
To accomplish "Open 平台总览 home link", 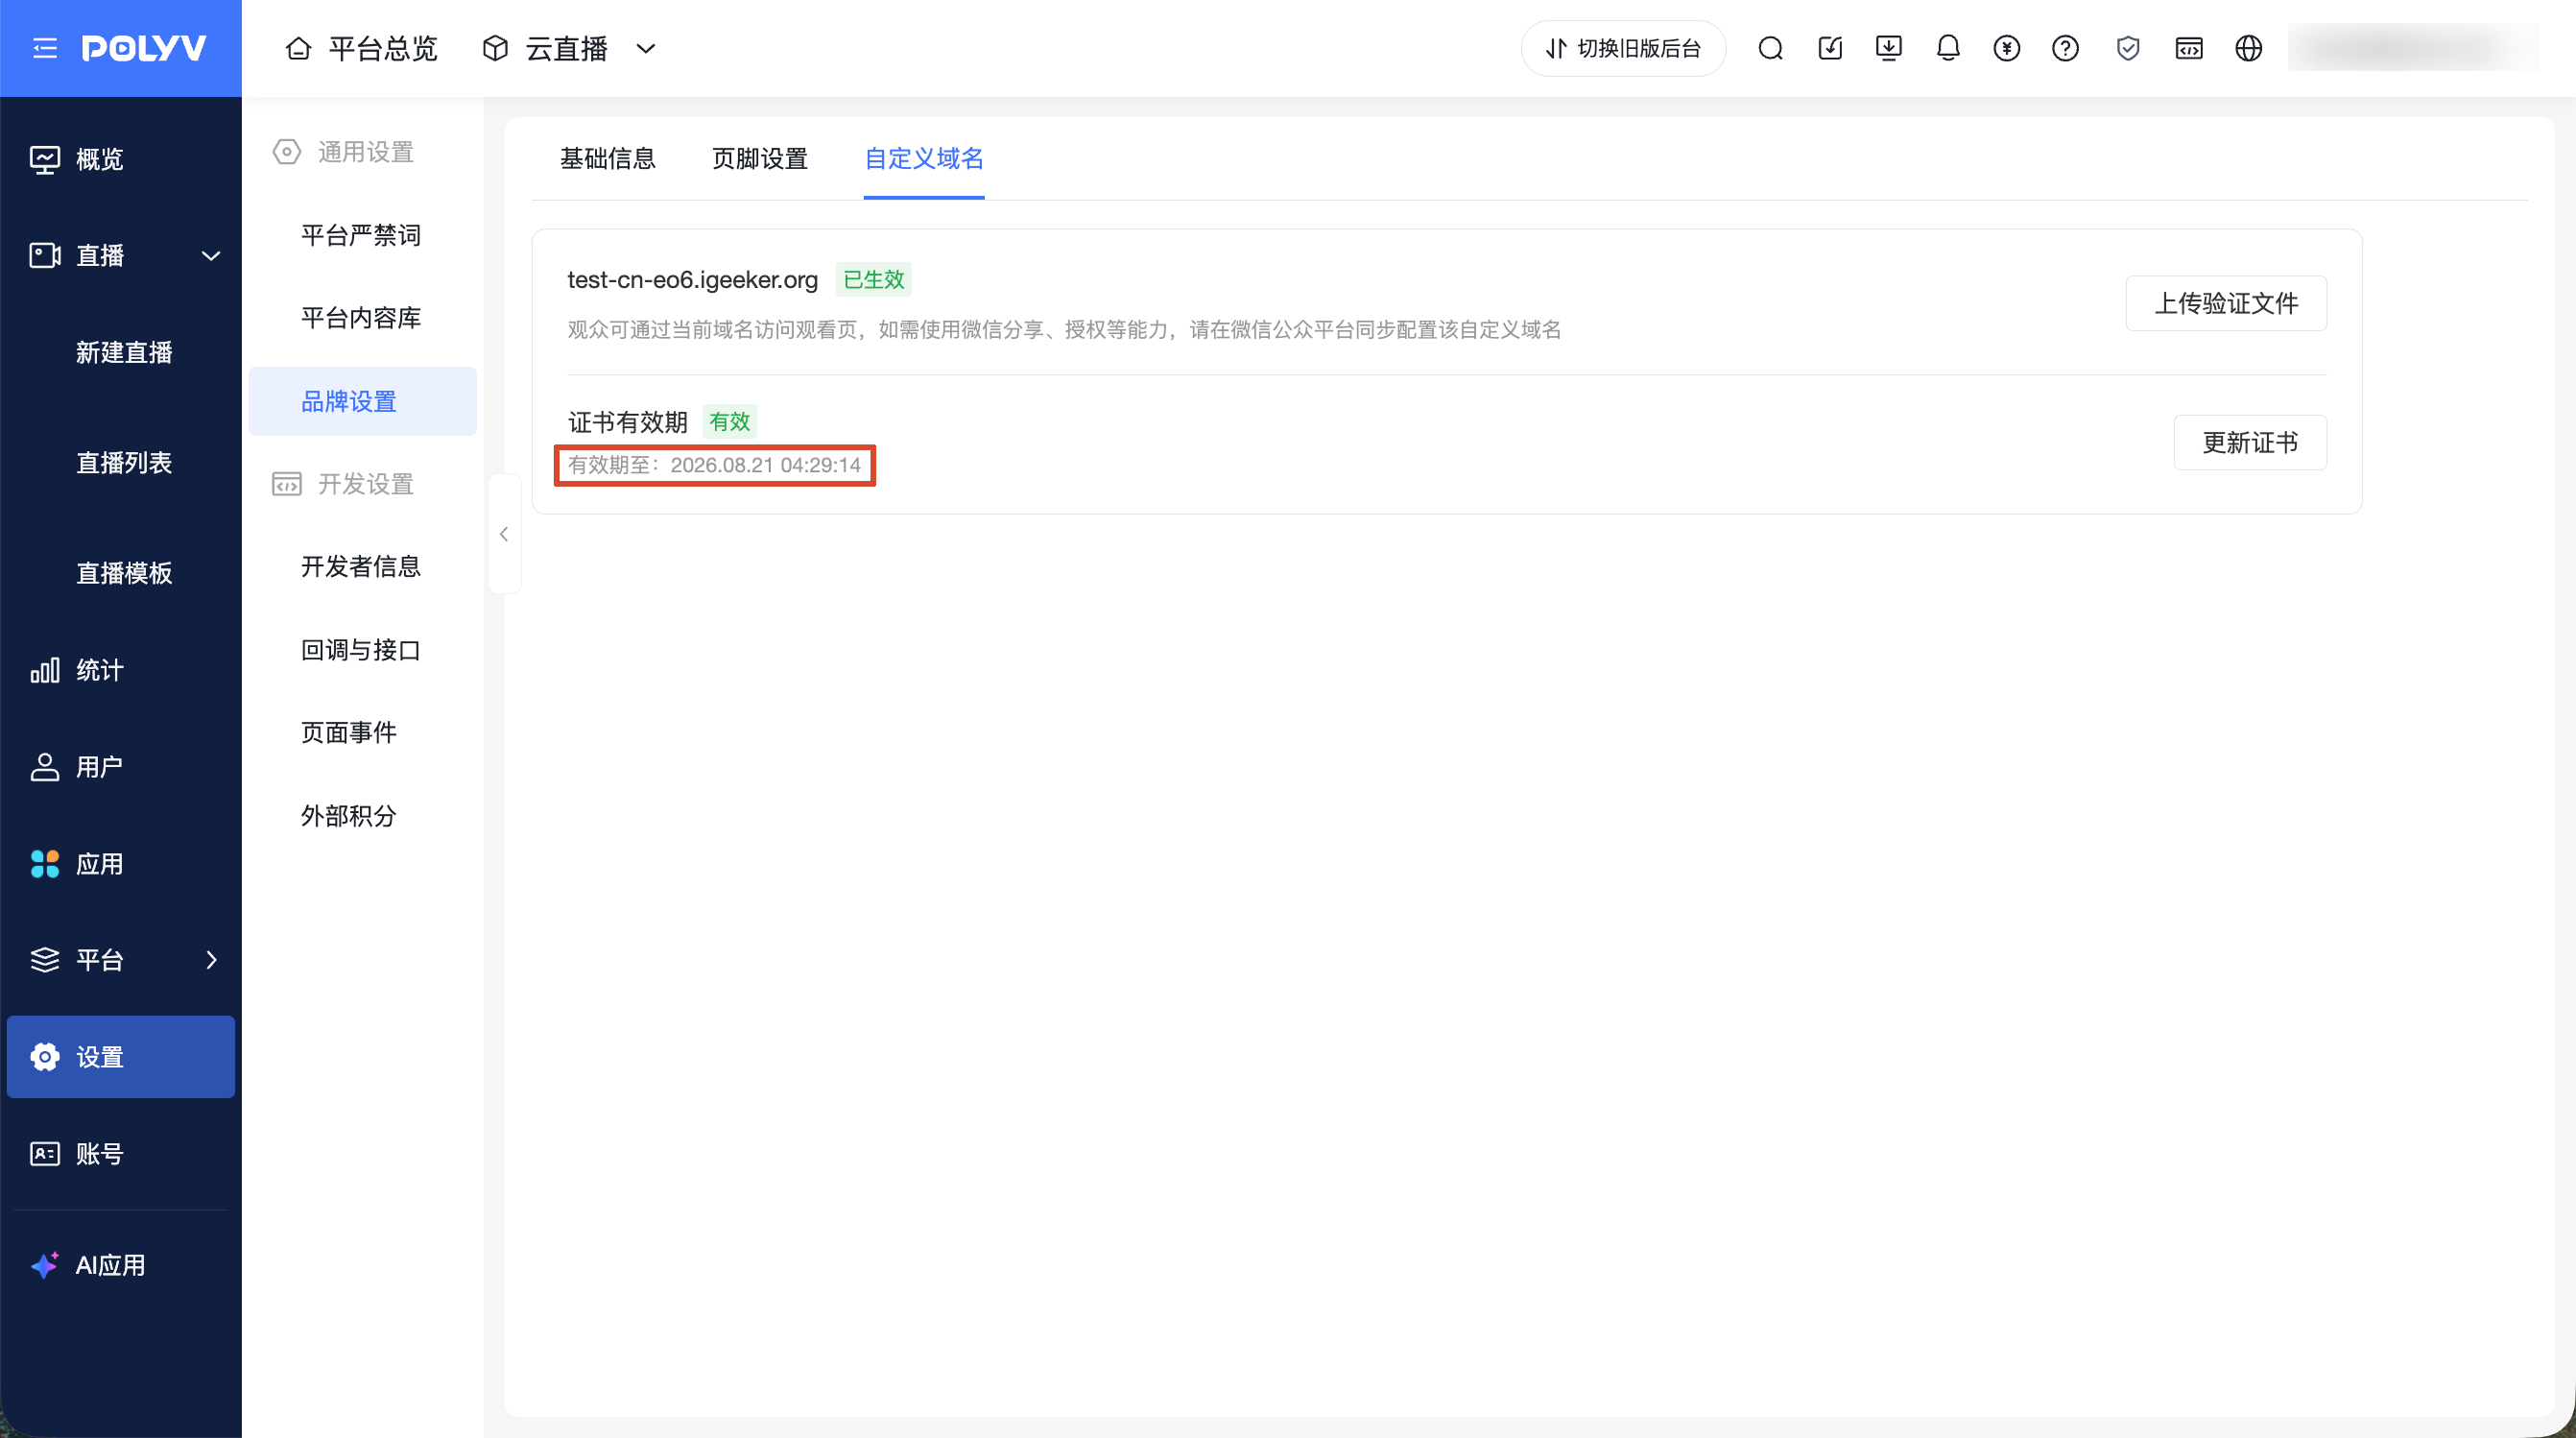I will (362, 48).
